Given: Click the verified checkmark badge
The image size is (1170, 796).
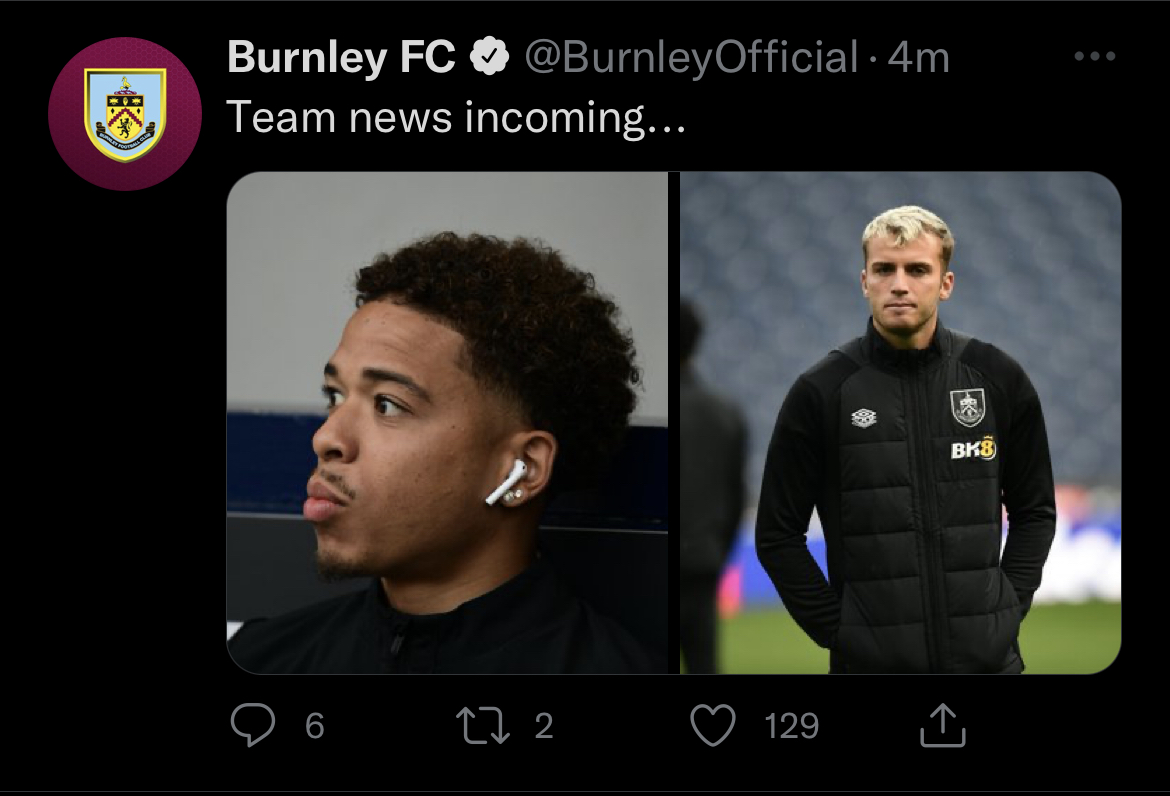Looking at the screenshot, I should pos(490,59).
